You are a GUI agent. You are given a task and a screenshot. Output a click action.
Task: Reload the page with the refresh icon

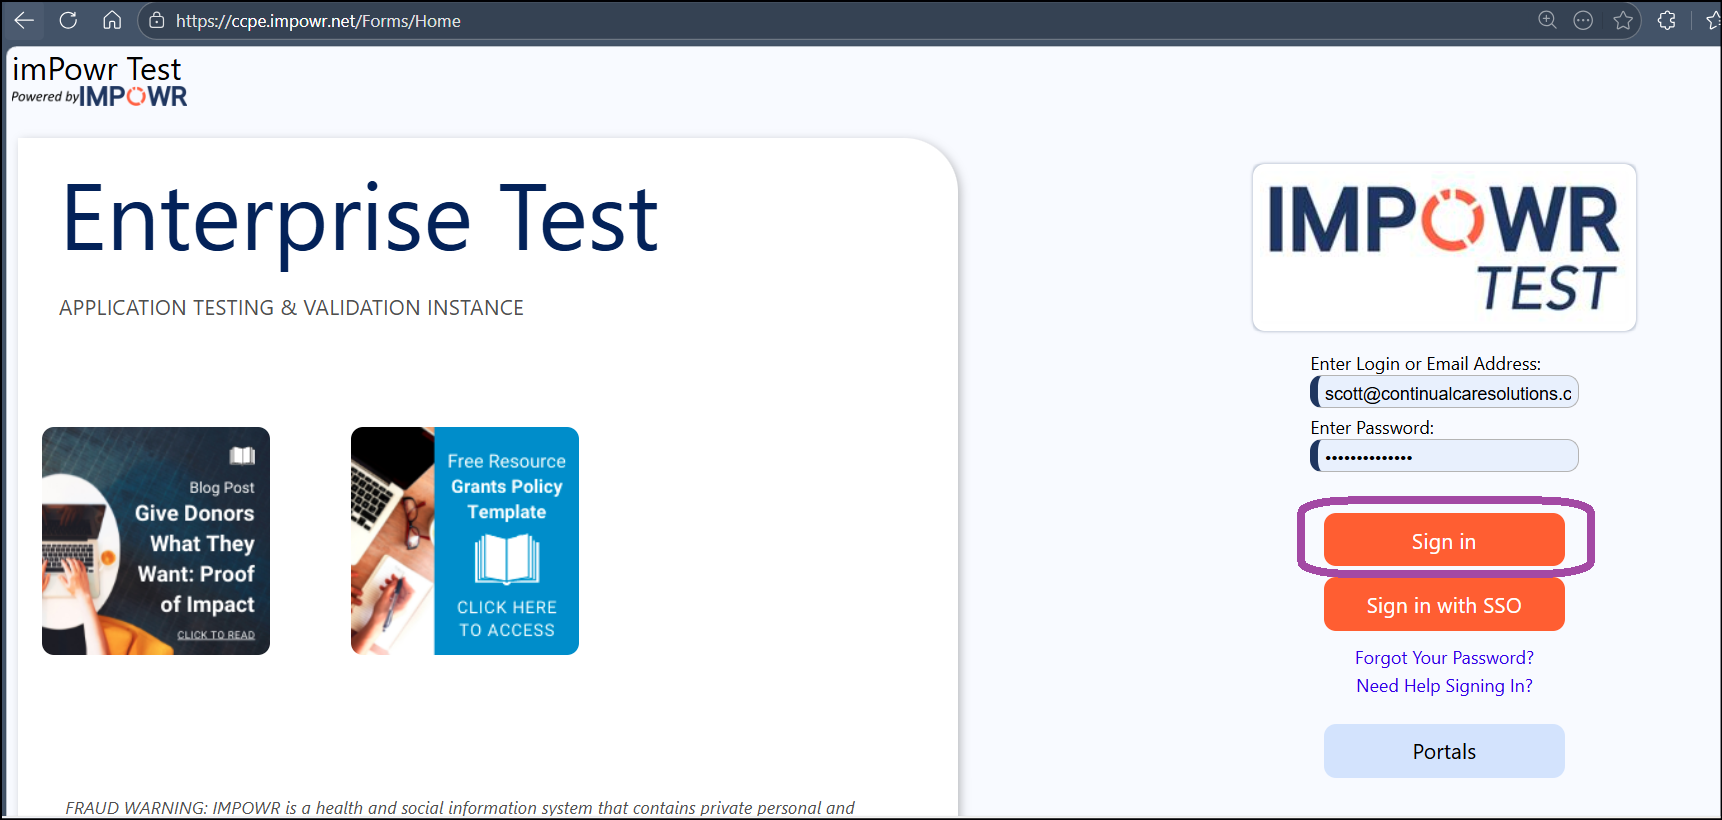point(68,20)
